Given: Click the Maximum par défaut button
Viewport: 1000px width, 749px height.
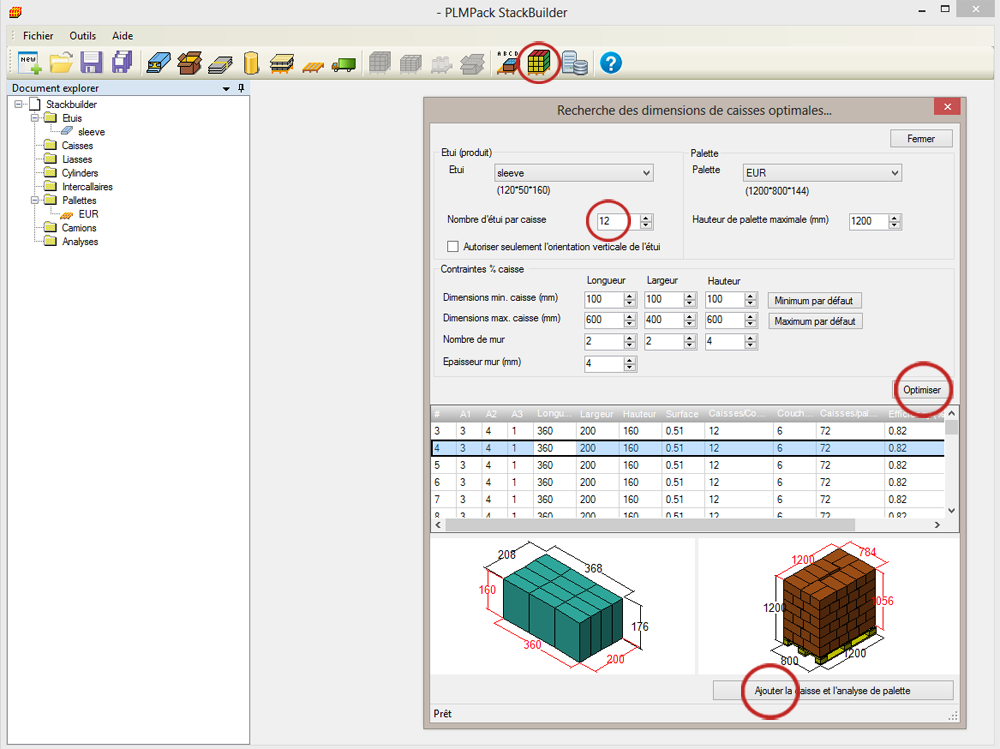Looking at the screenshot, I should click(815, 322).
